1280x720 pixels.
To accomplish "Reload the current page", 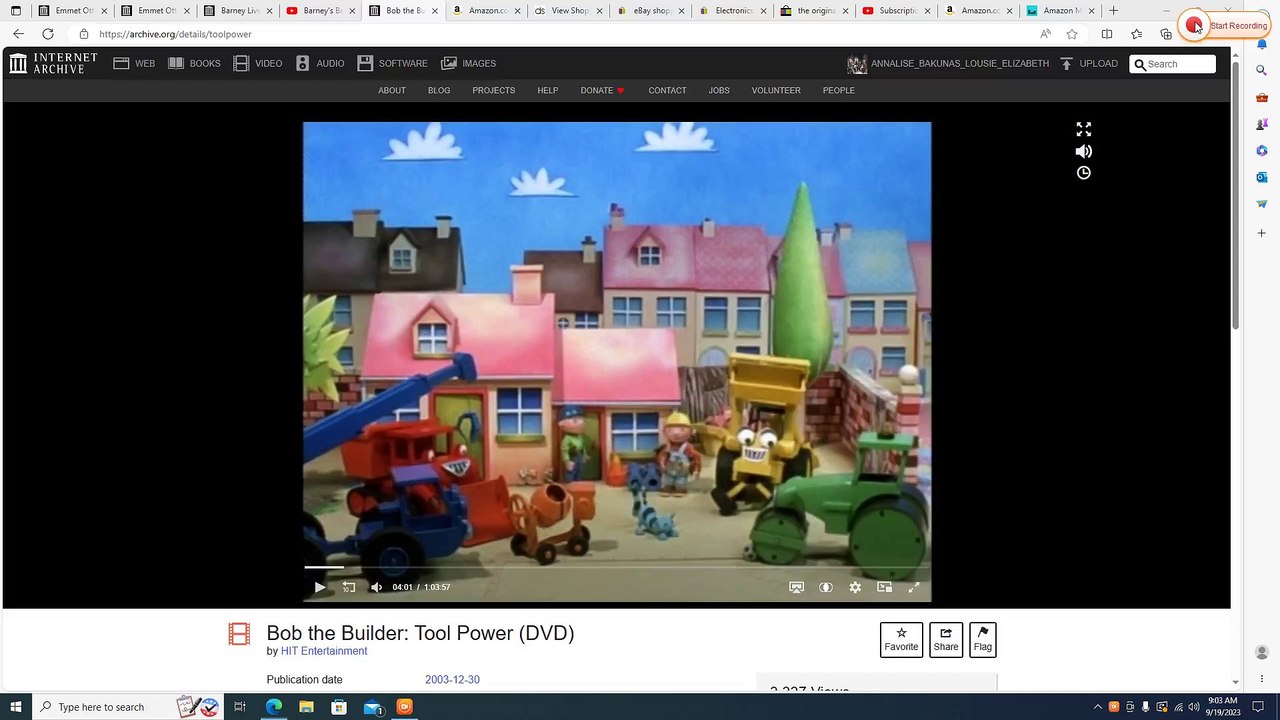I will click(x=47, y=34).
